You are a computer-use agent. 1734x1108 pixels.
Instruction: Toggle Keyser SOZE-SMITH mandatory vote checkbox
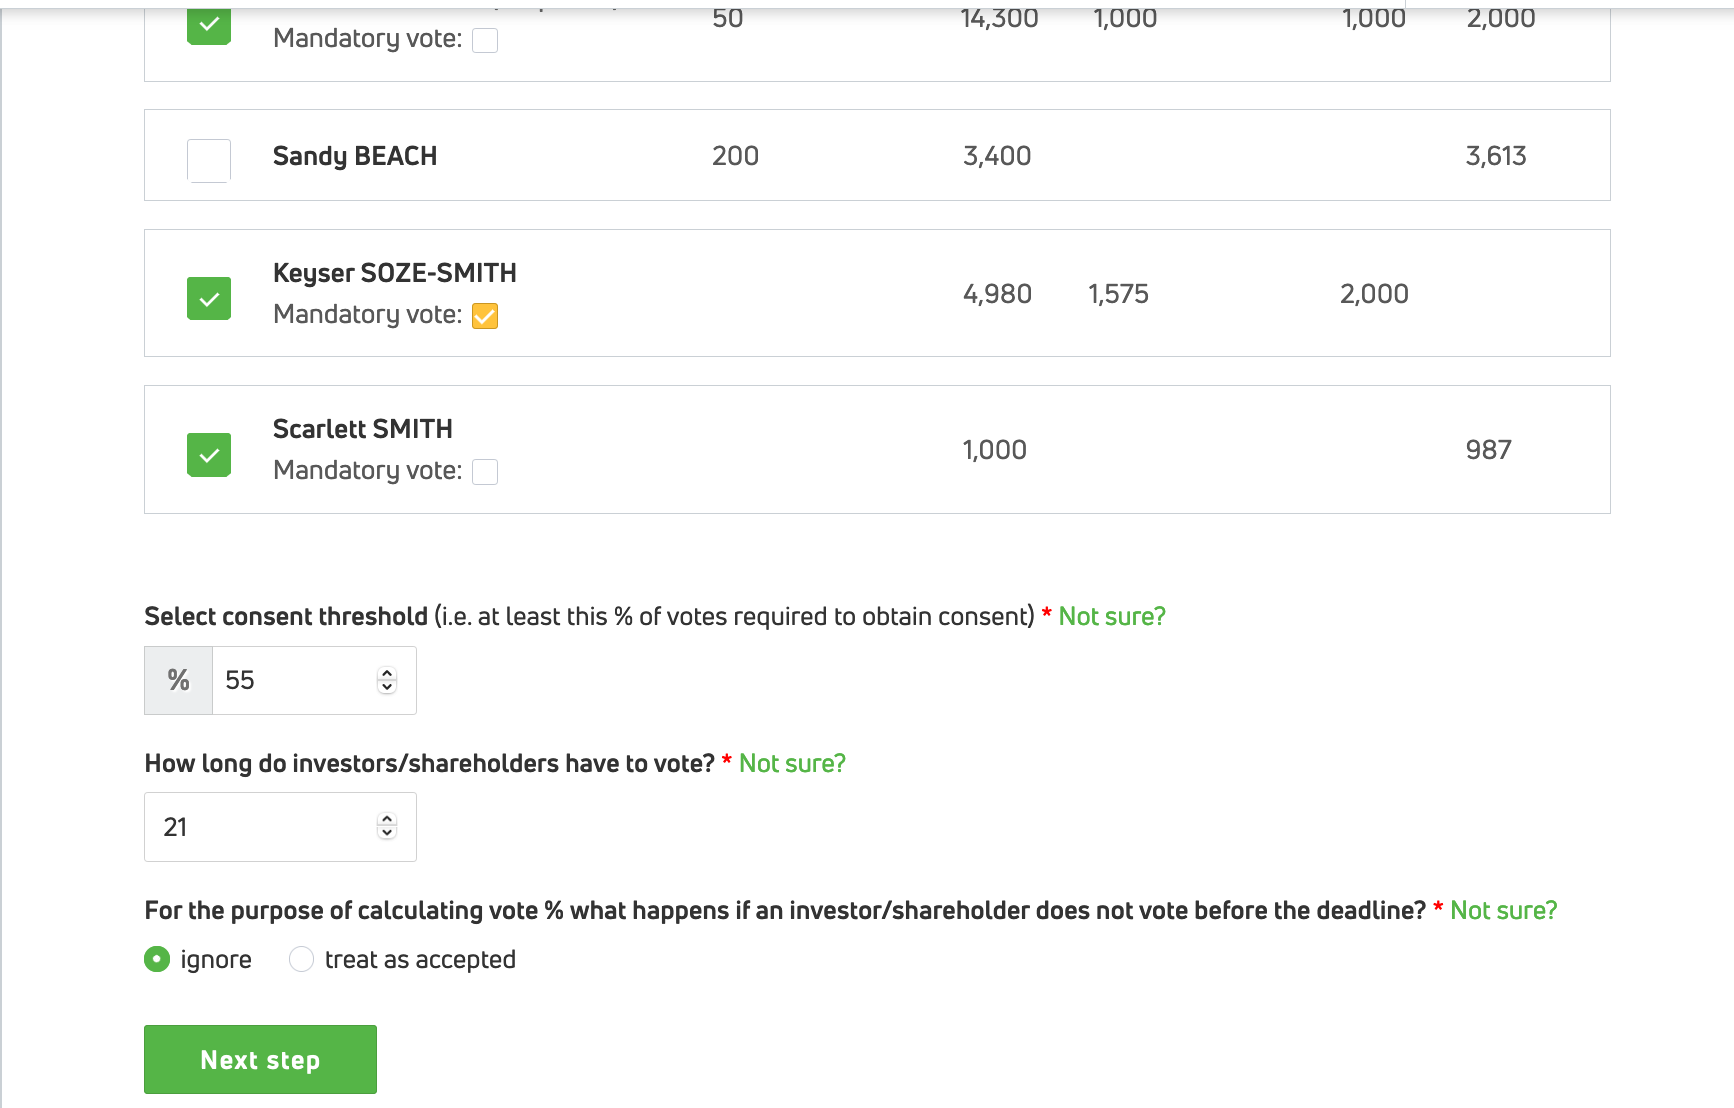coord(485,316)
